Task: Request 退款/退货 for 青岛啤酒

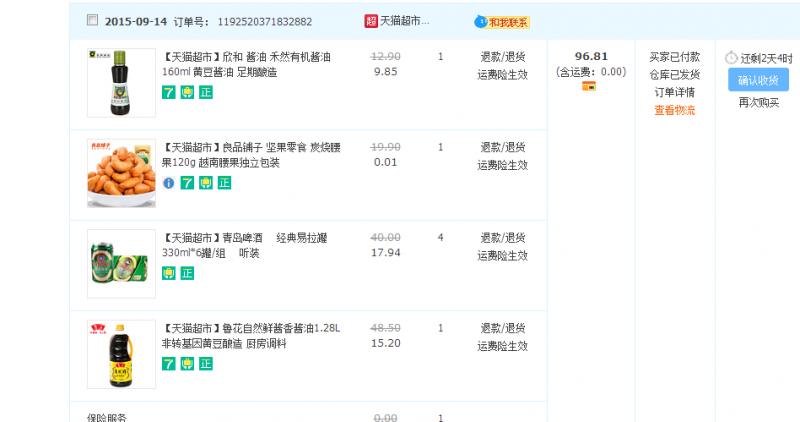Action: click(x=503, y=237)
